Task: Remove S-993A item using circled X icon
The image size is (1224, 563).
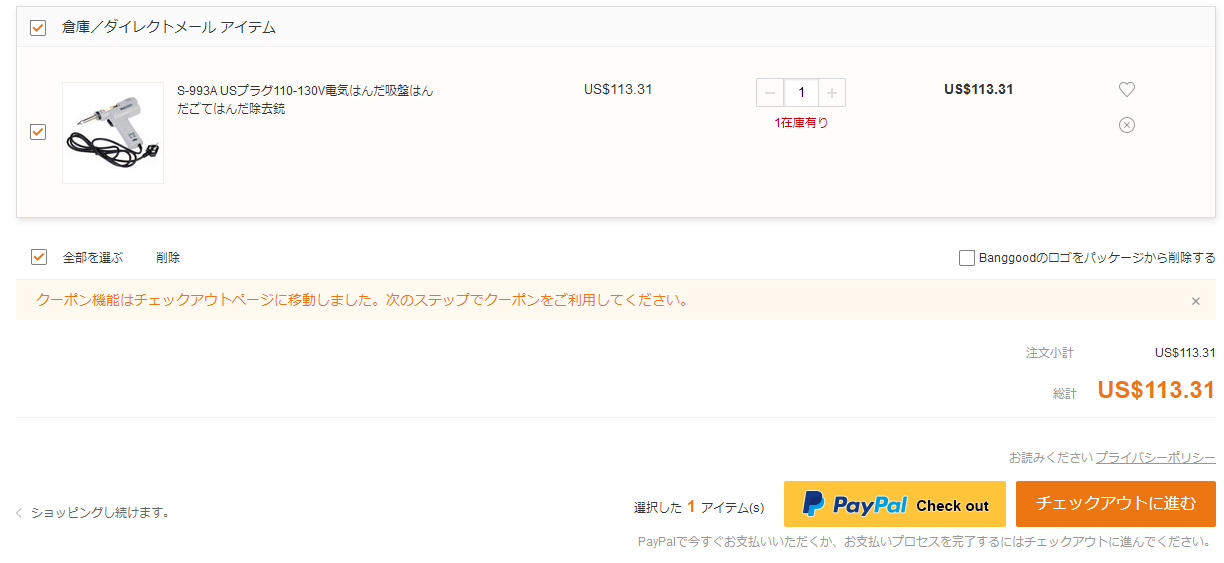Action: [x=1127, y=125]
